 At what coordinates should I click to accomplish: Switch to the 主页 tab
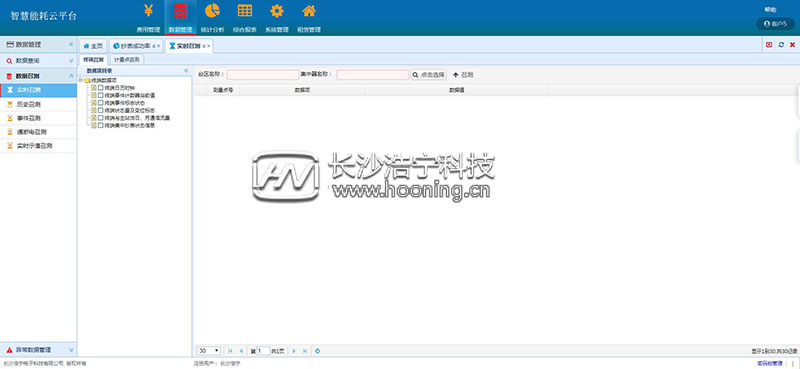(93, 46)
